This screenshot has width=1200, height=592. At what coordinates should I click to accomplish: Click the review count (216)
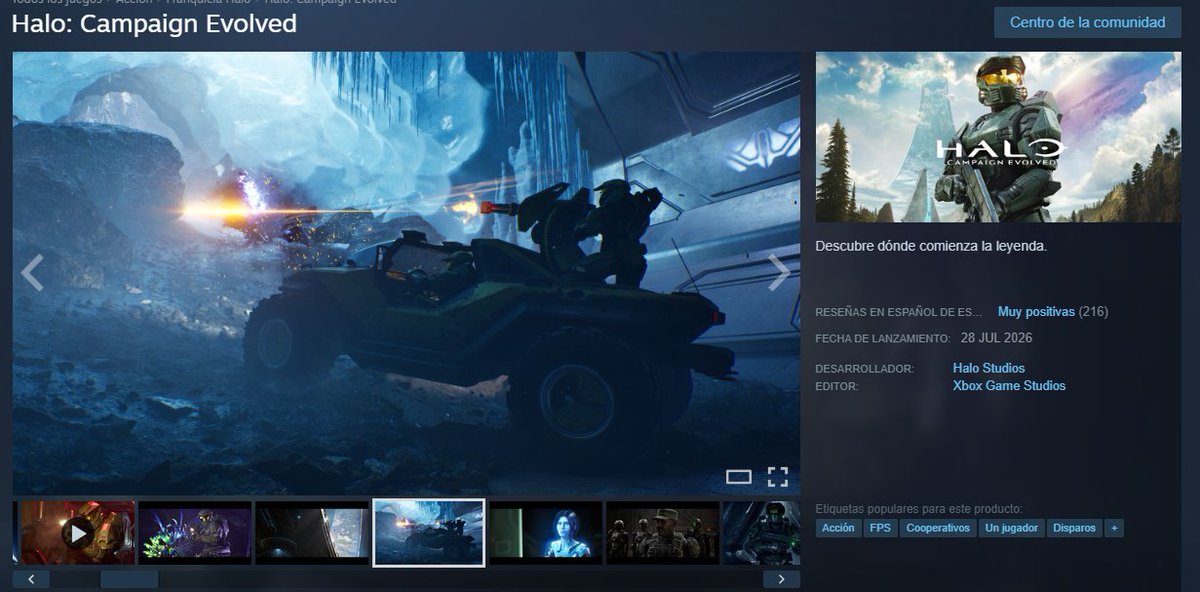click(1093, 312)
